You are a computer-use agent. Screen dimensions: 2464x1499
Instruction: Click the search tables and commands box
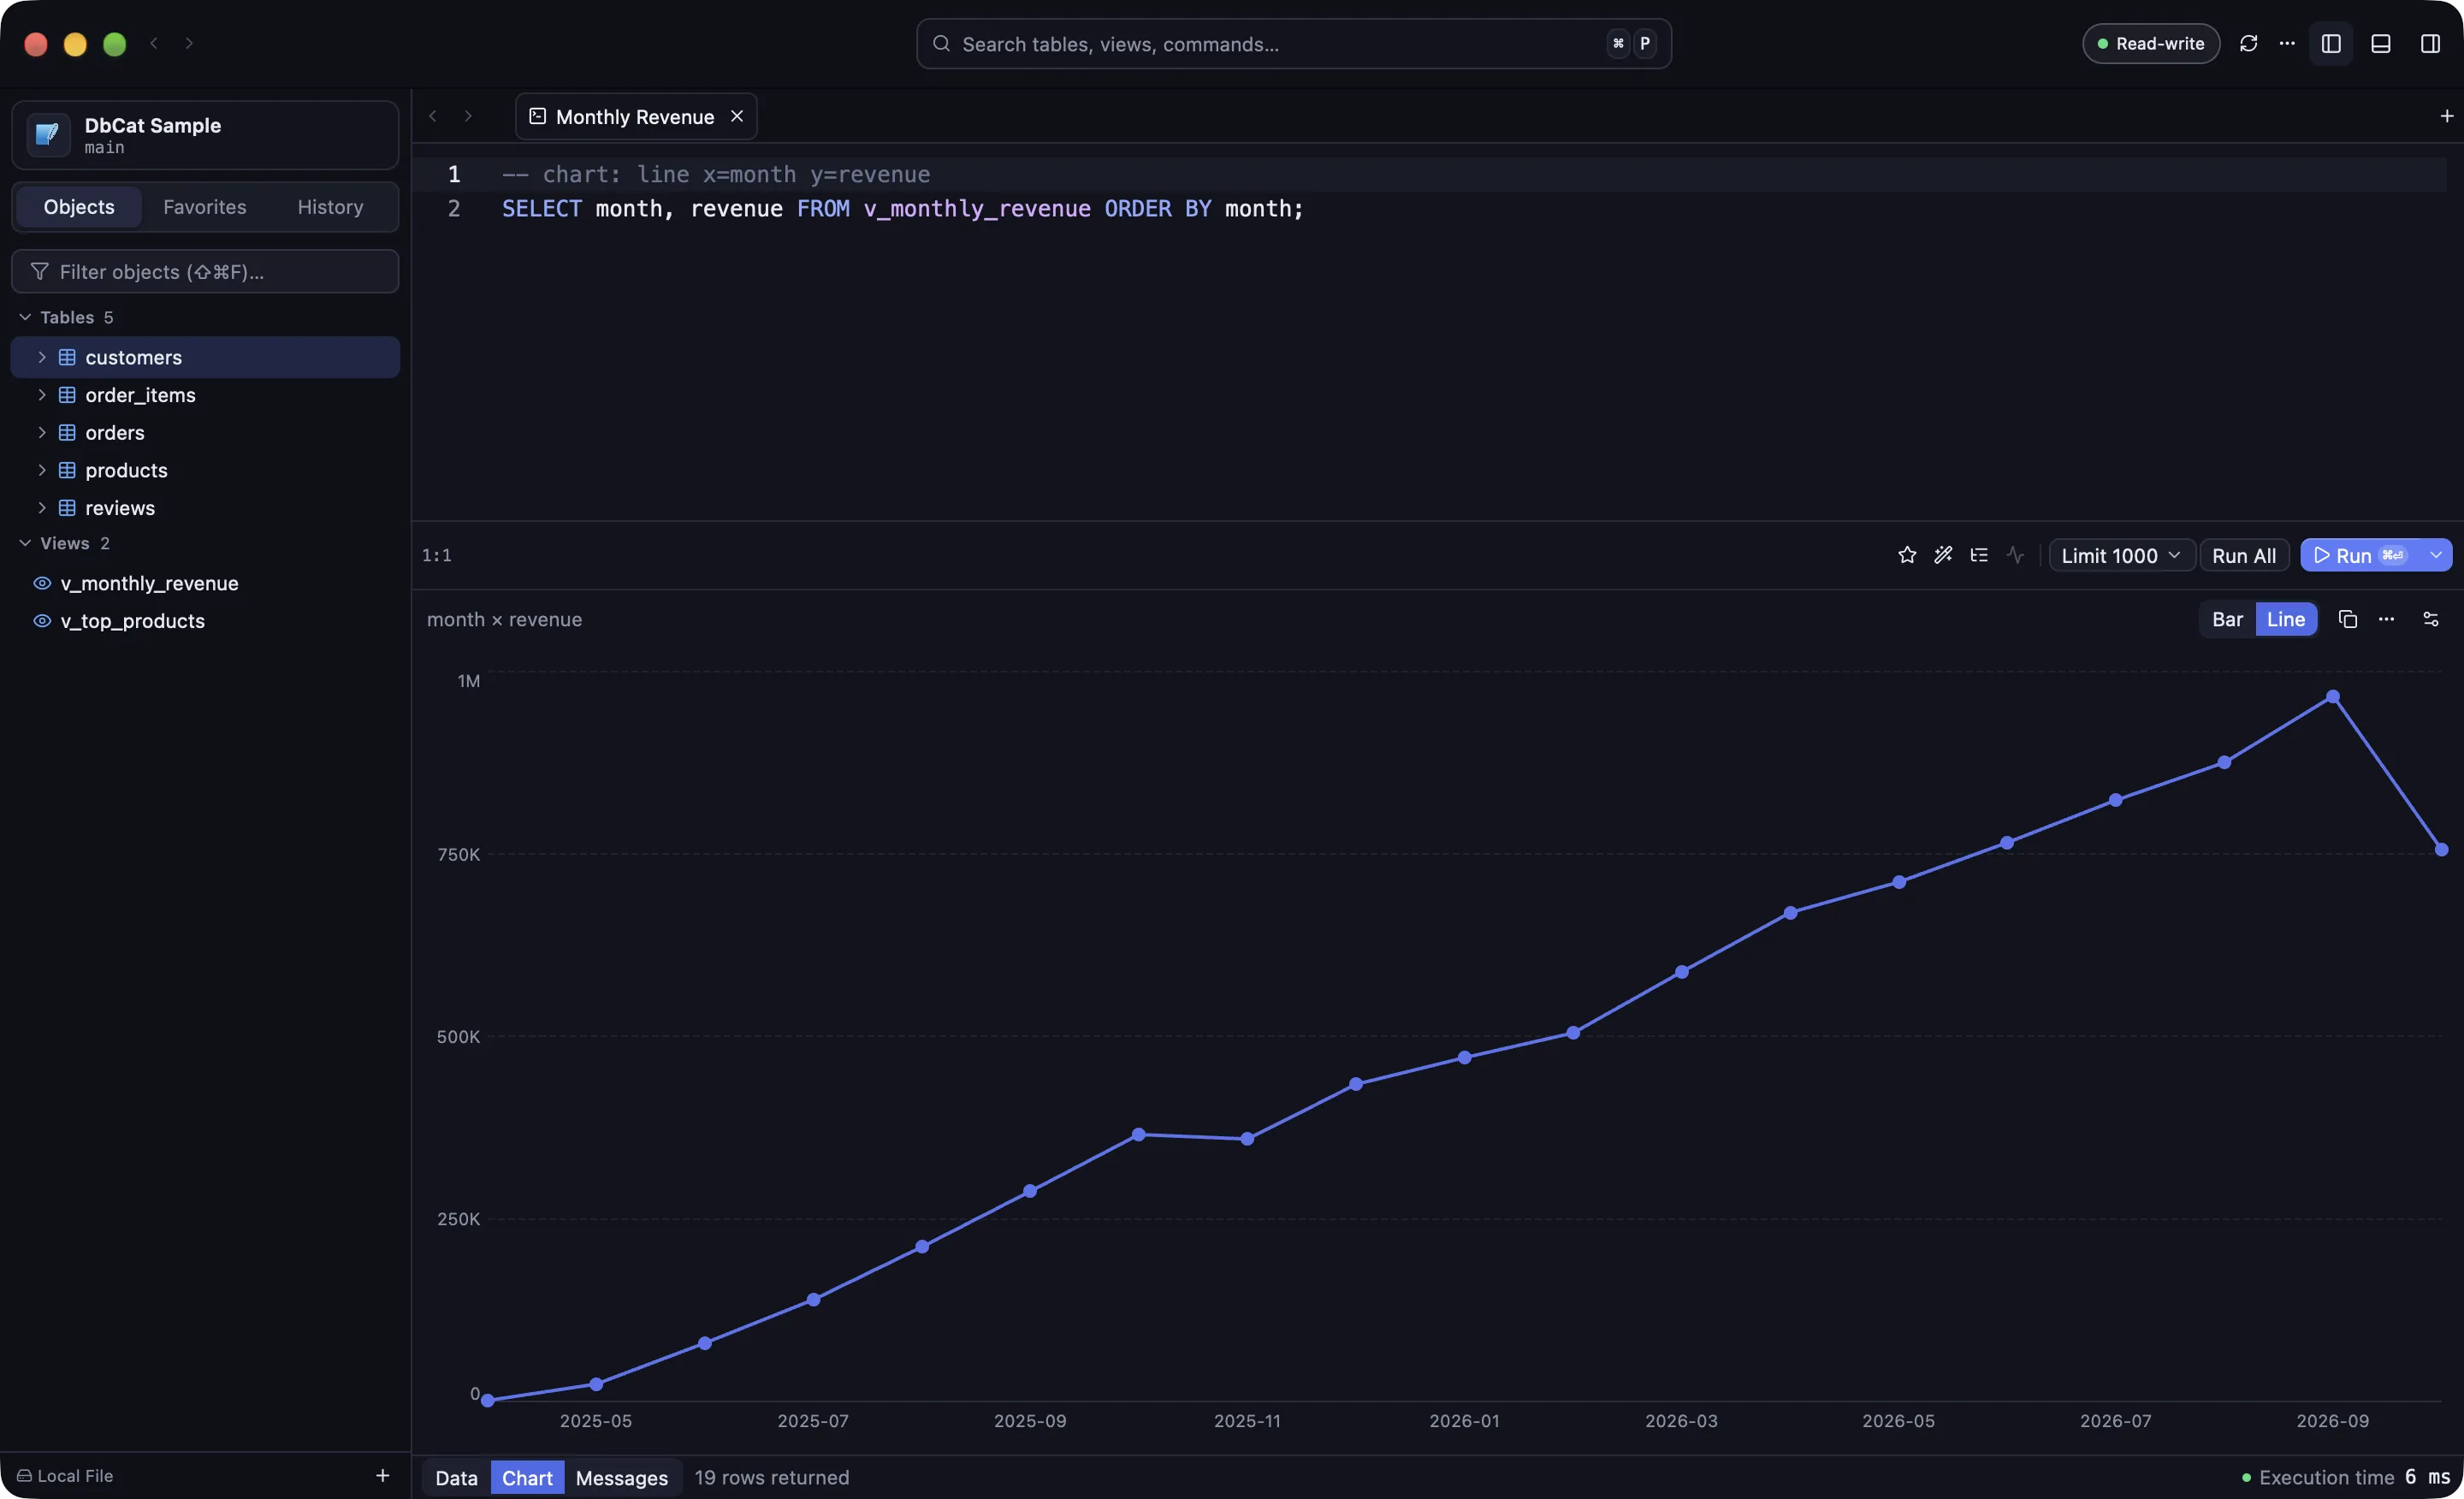point(1293,44)
